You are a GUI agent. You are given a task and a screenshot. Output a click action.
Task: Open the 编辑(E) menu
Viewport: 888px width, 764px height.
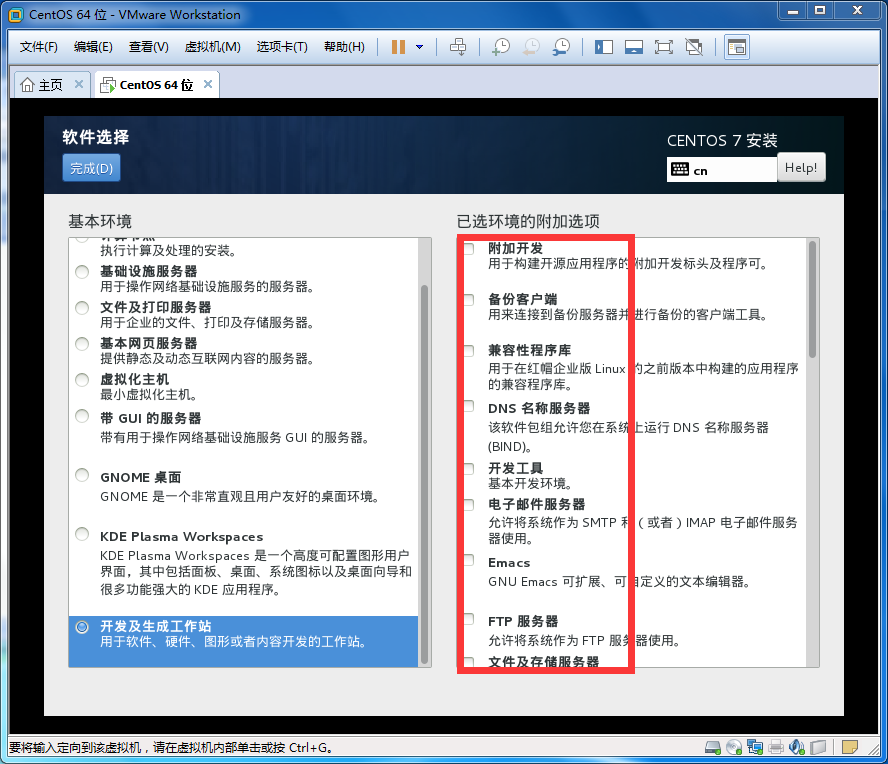click(93, 47)
